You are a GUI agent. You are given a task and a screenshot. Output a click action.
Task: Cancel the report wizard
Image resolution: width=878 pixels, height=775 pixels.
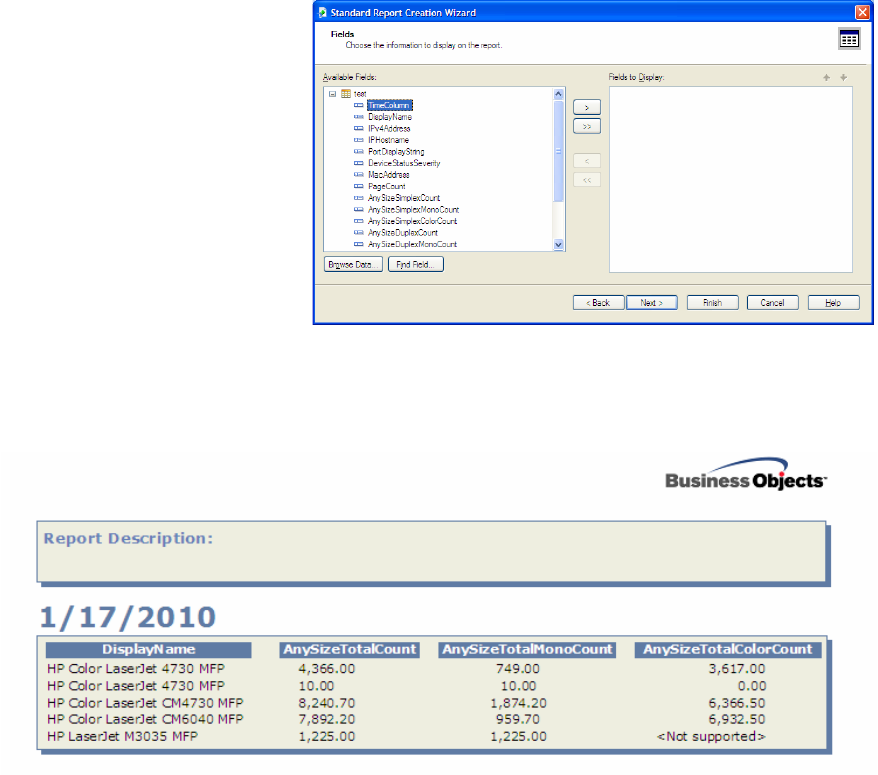coord(773,302)
